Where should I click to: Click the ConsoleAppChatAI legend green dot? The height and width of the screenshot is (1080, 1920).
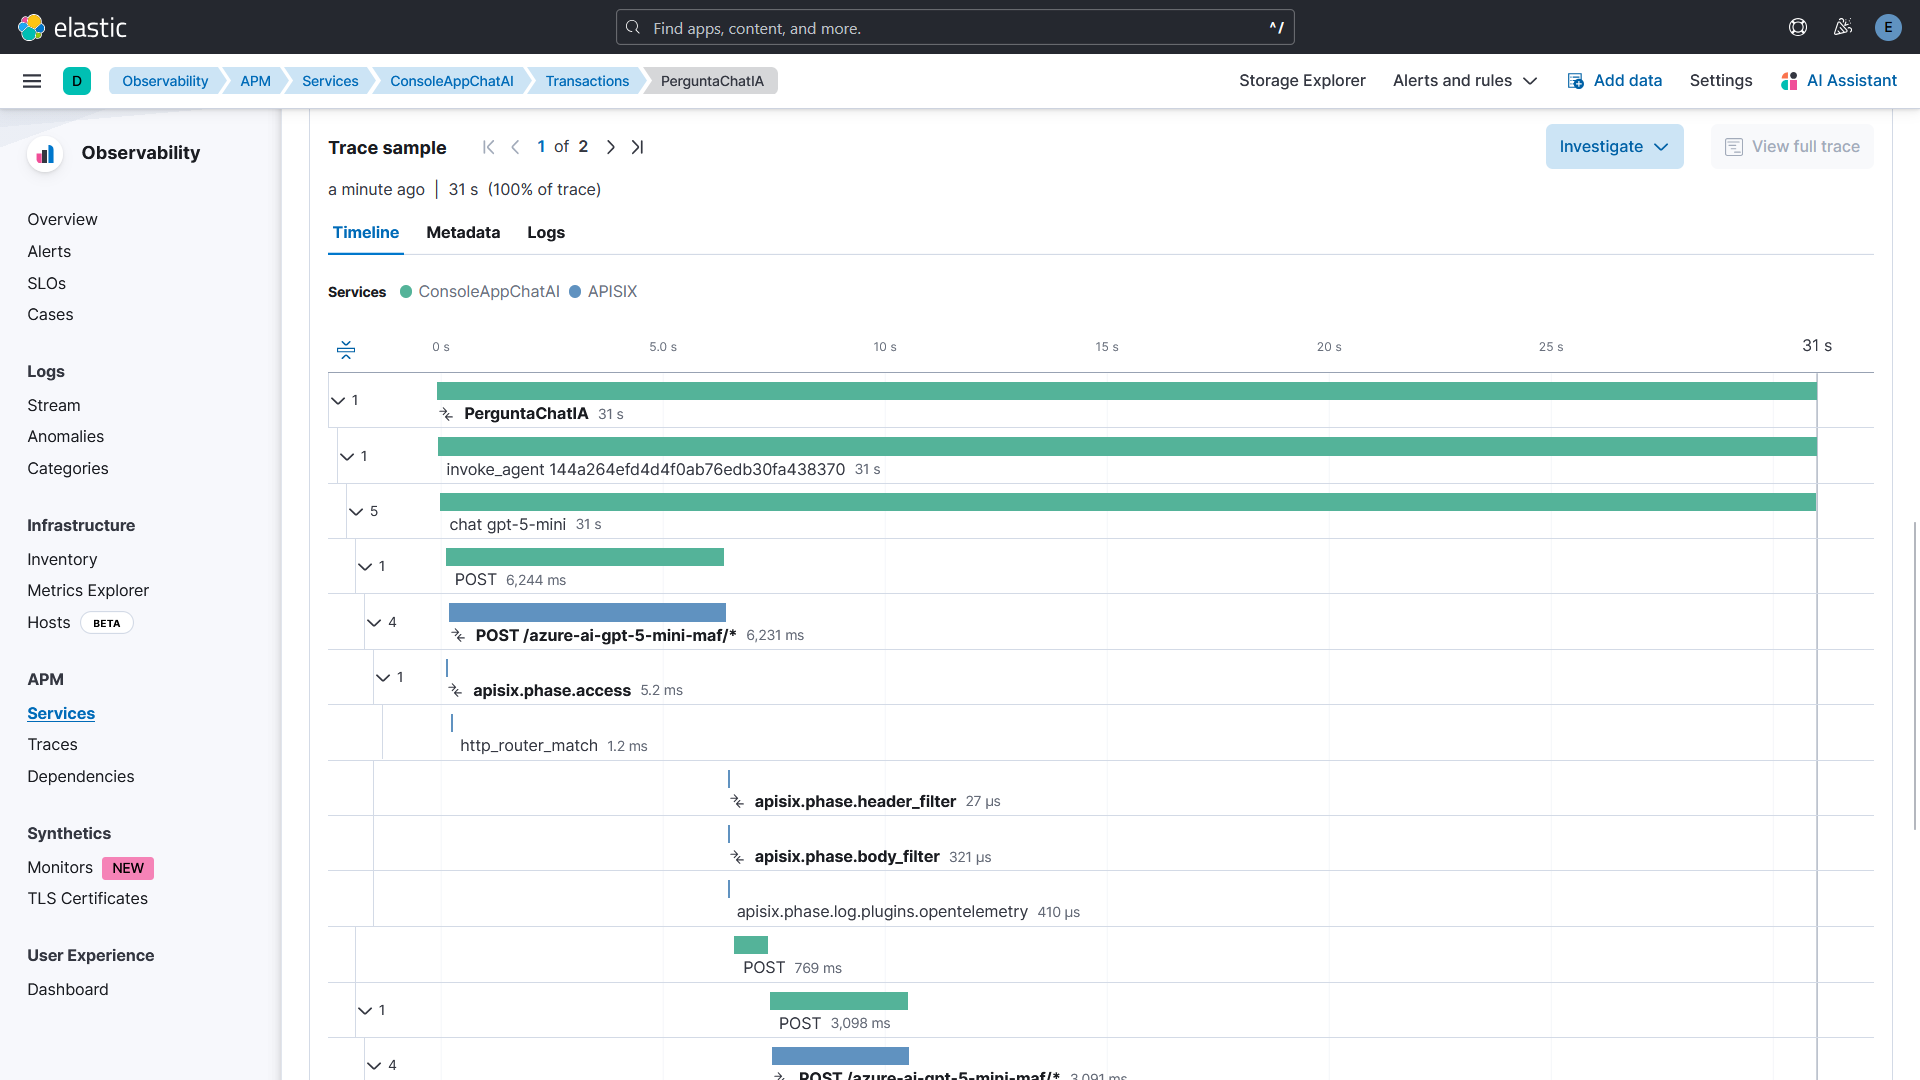pos(406,292)
